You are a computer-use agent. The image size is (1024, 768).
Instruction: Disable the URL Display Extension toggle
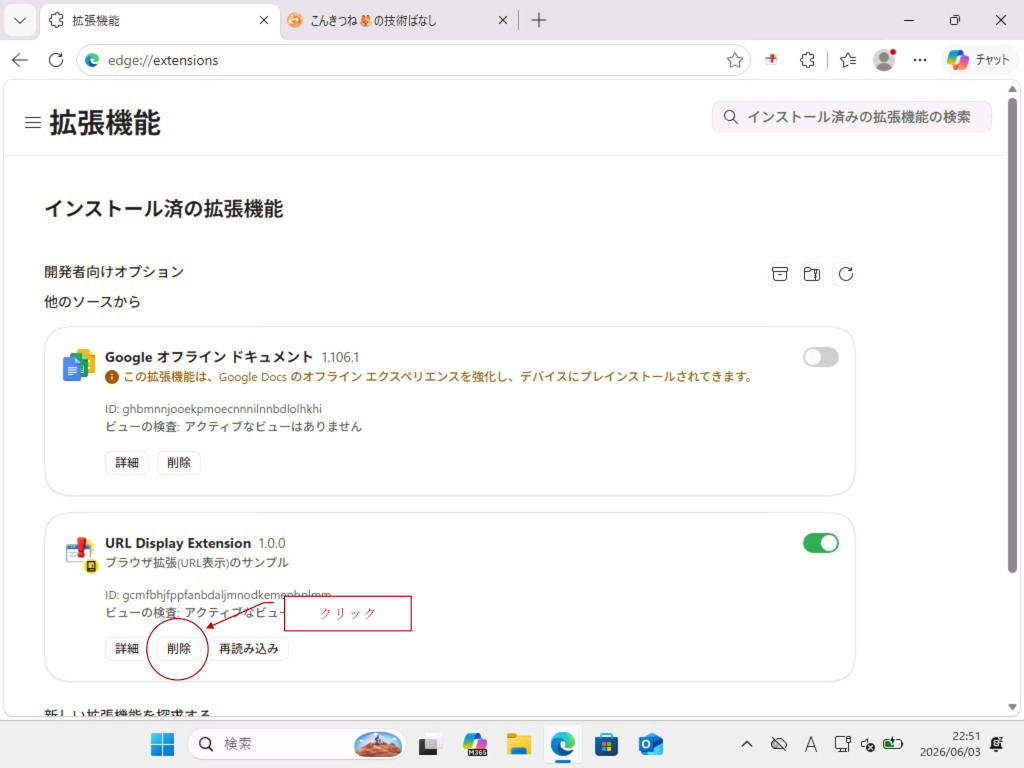click(821, 543)
